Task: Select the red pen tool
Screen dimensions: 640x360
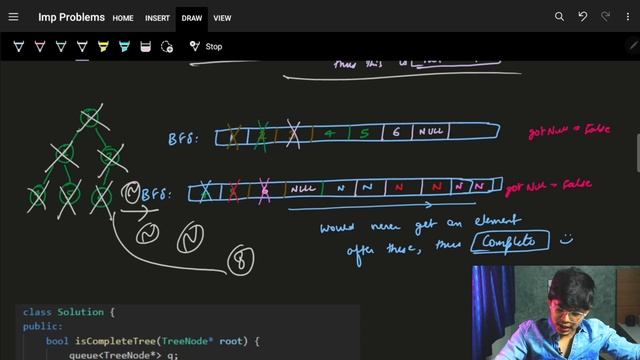Action: 40,47
